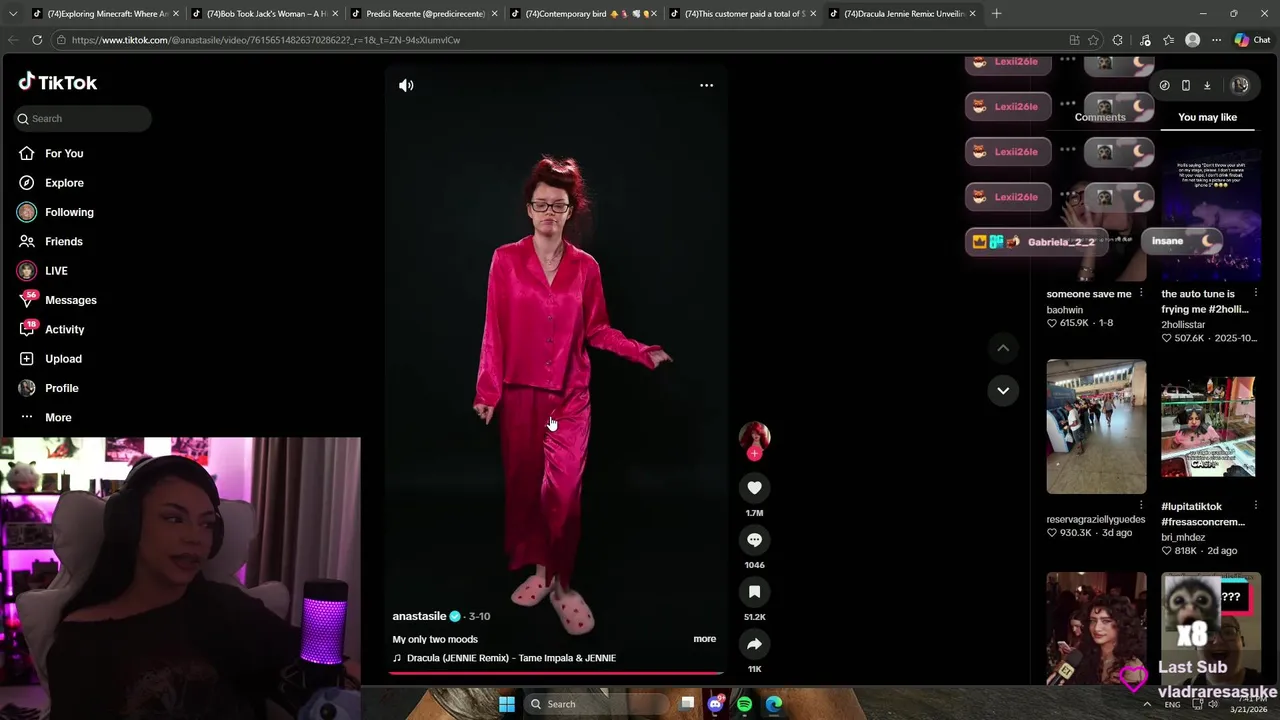Switch to the You may like tab

click(x=1207, y=117)
